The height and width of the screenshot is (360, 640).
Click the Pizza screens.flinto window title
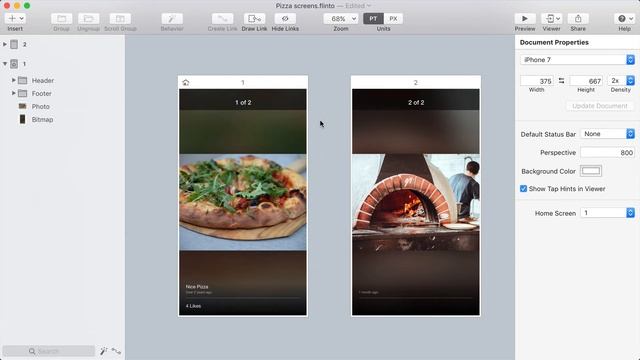(x=305, y=6)
